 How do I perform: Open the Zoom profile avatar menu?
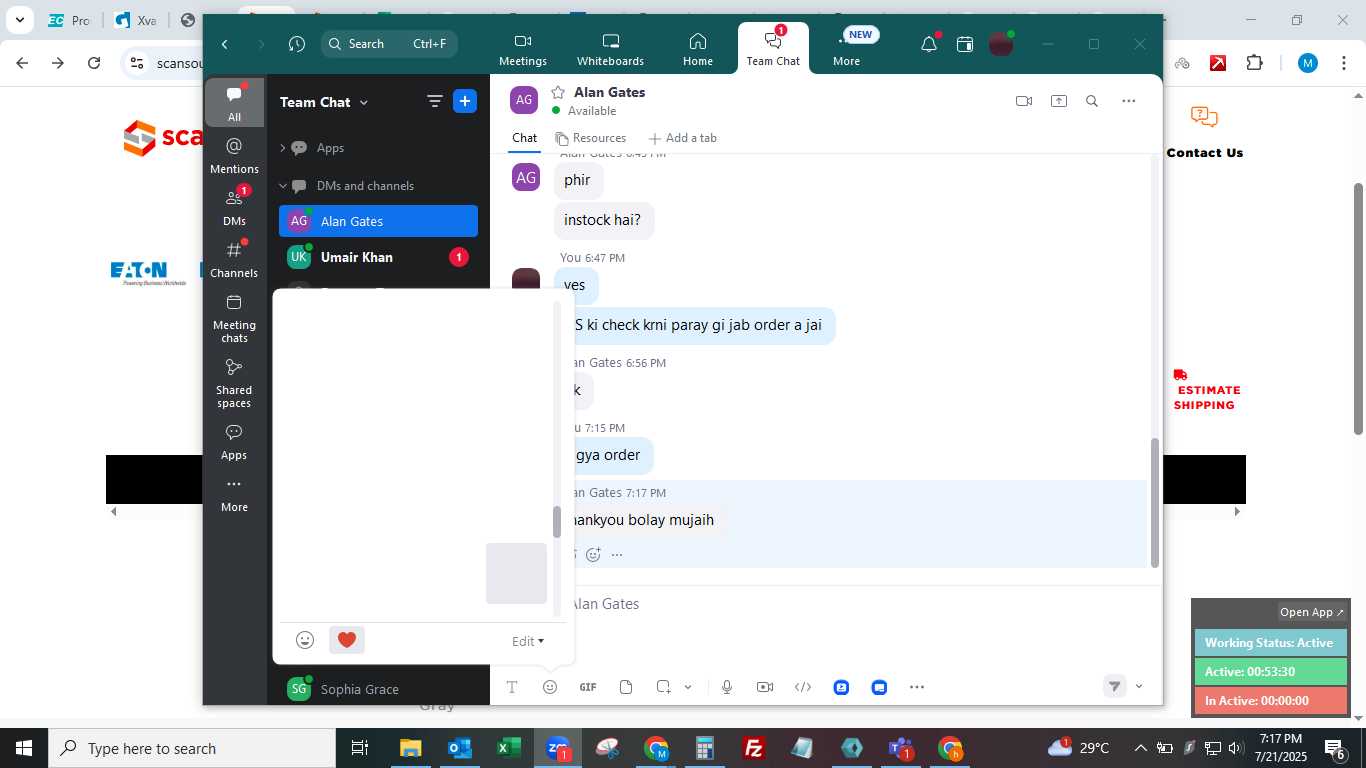tap(1001, 44)
